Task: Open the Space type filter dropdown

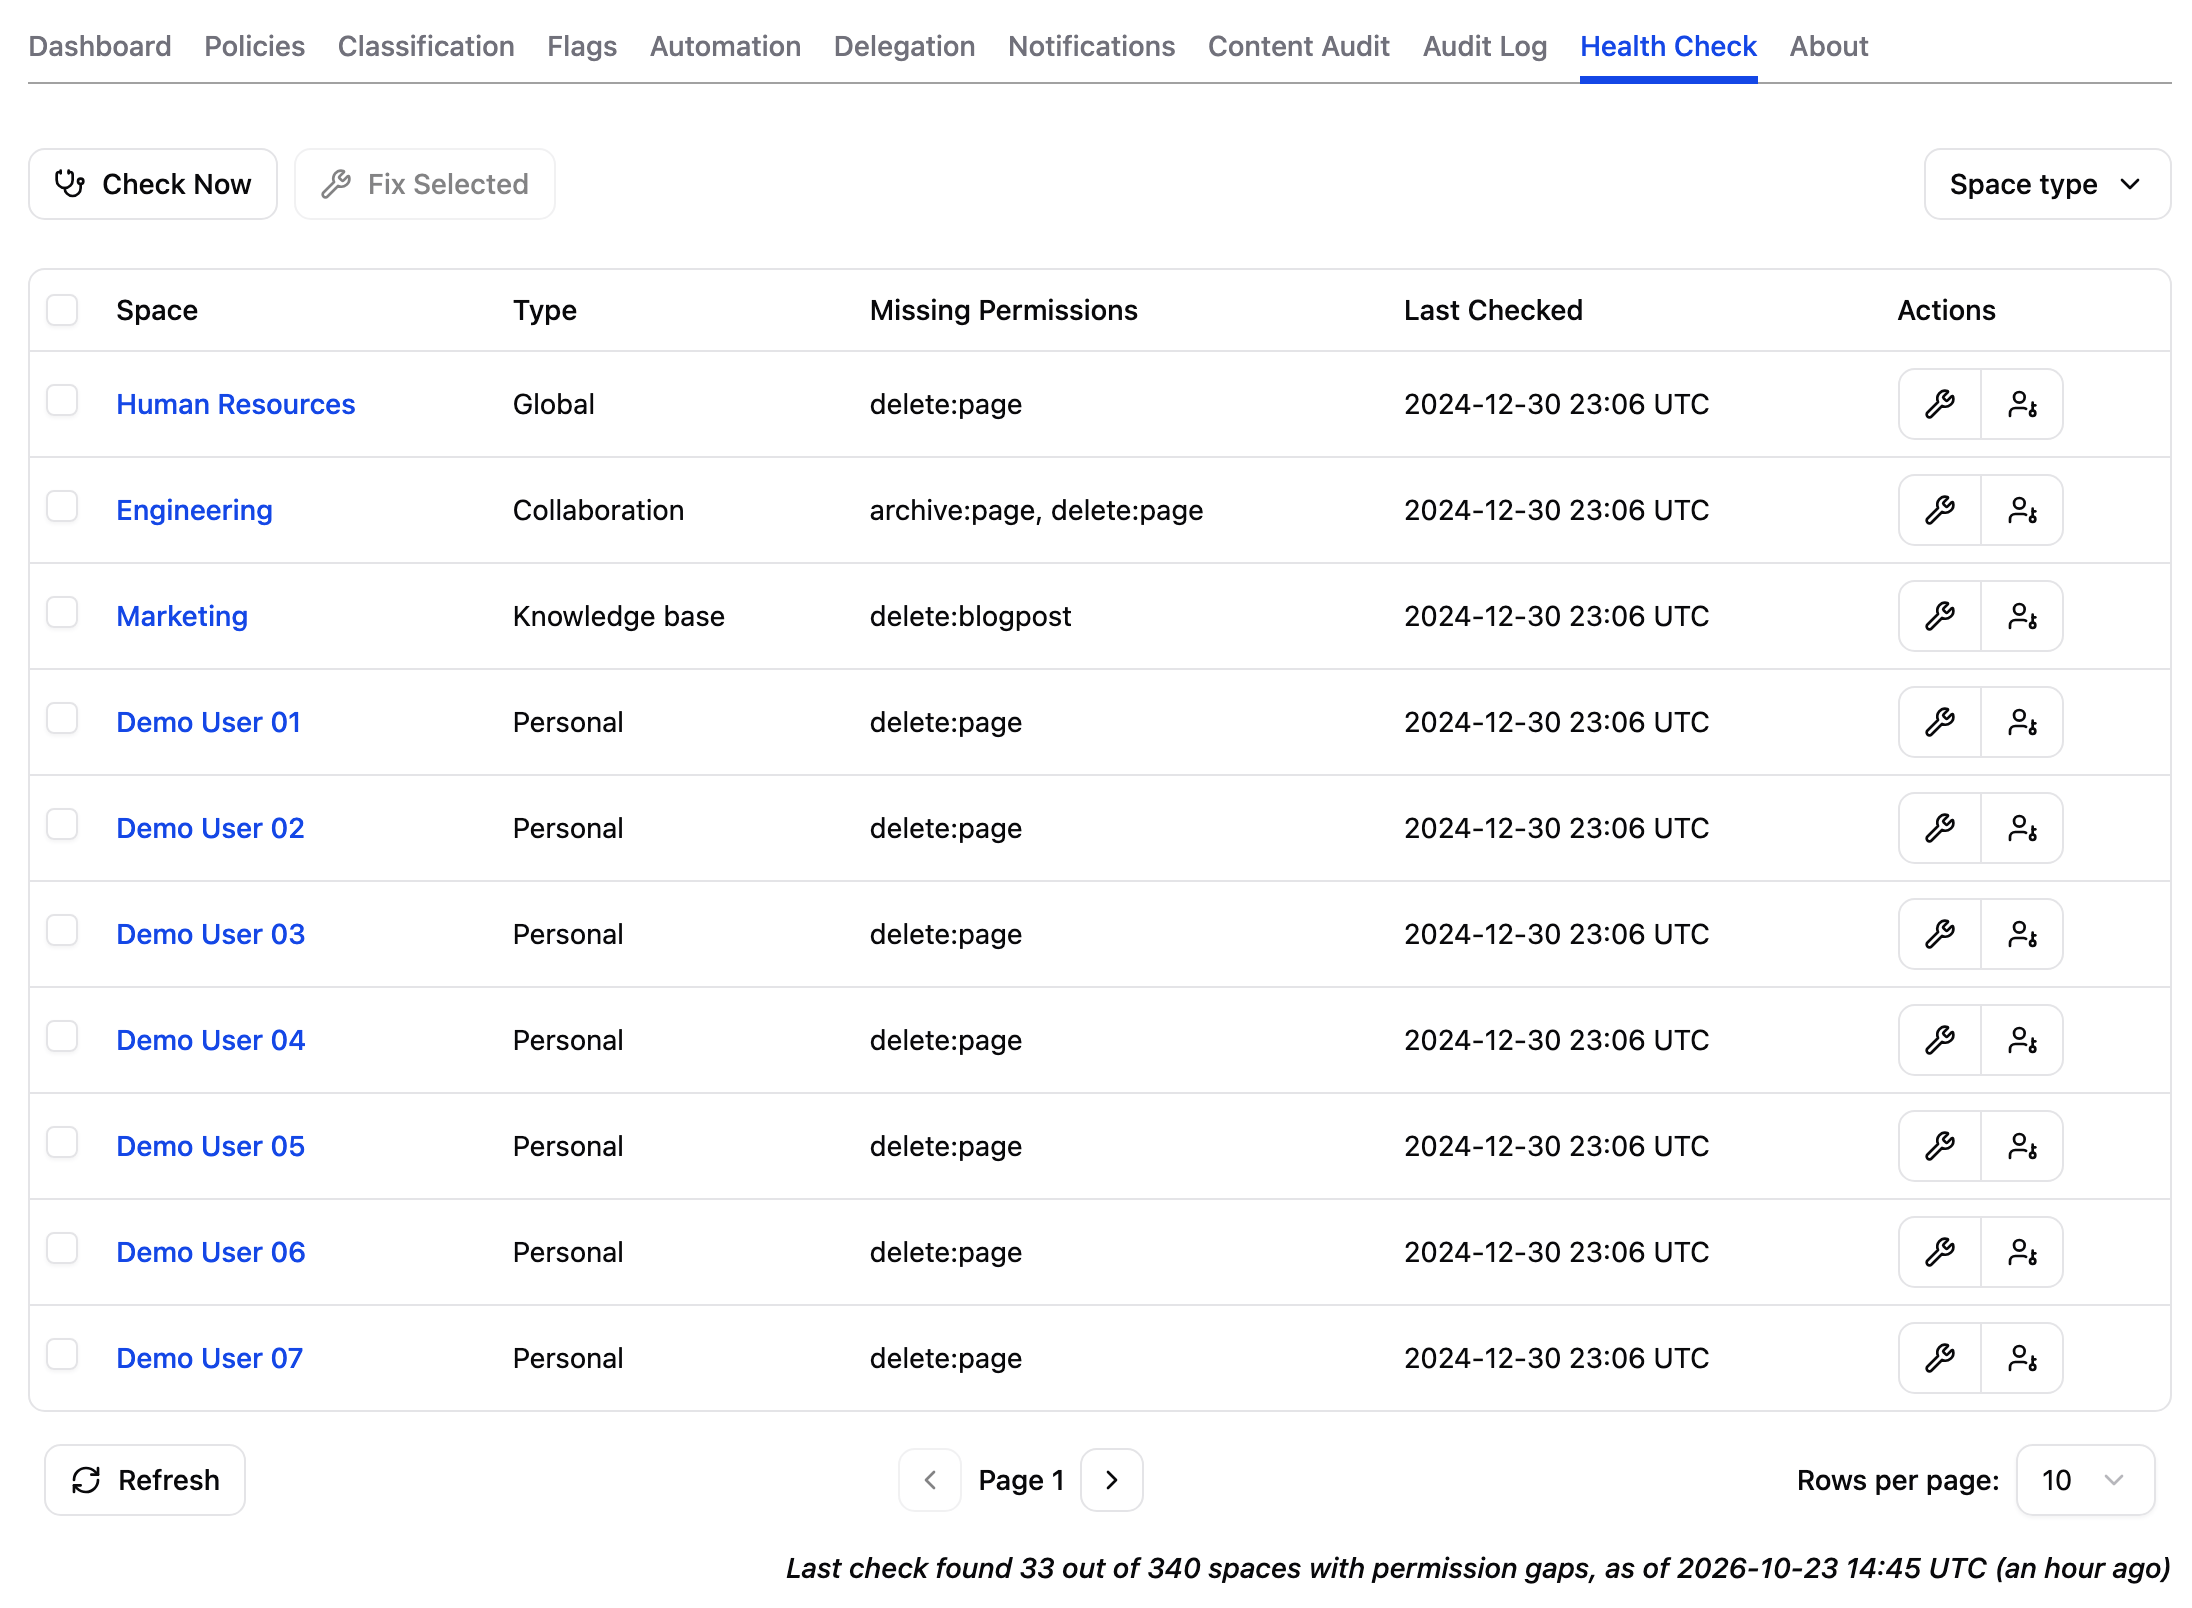Action: point(2047,184)
